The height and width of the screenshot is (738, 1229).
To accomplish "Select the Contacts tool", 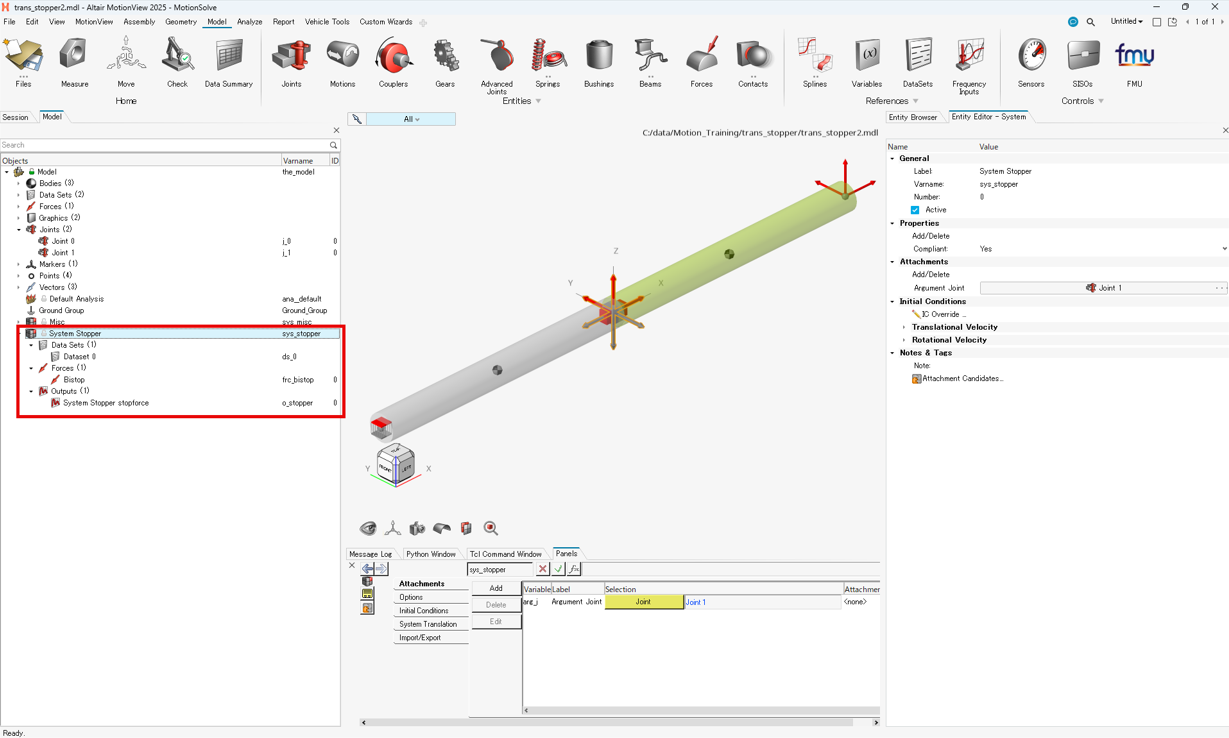I will [x=753, y=62].
